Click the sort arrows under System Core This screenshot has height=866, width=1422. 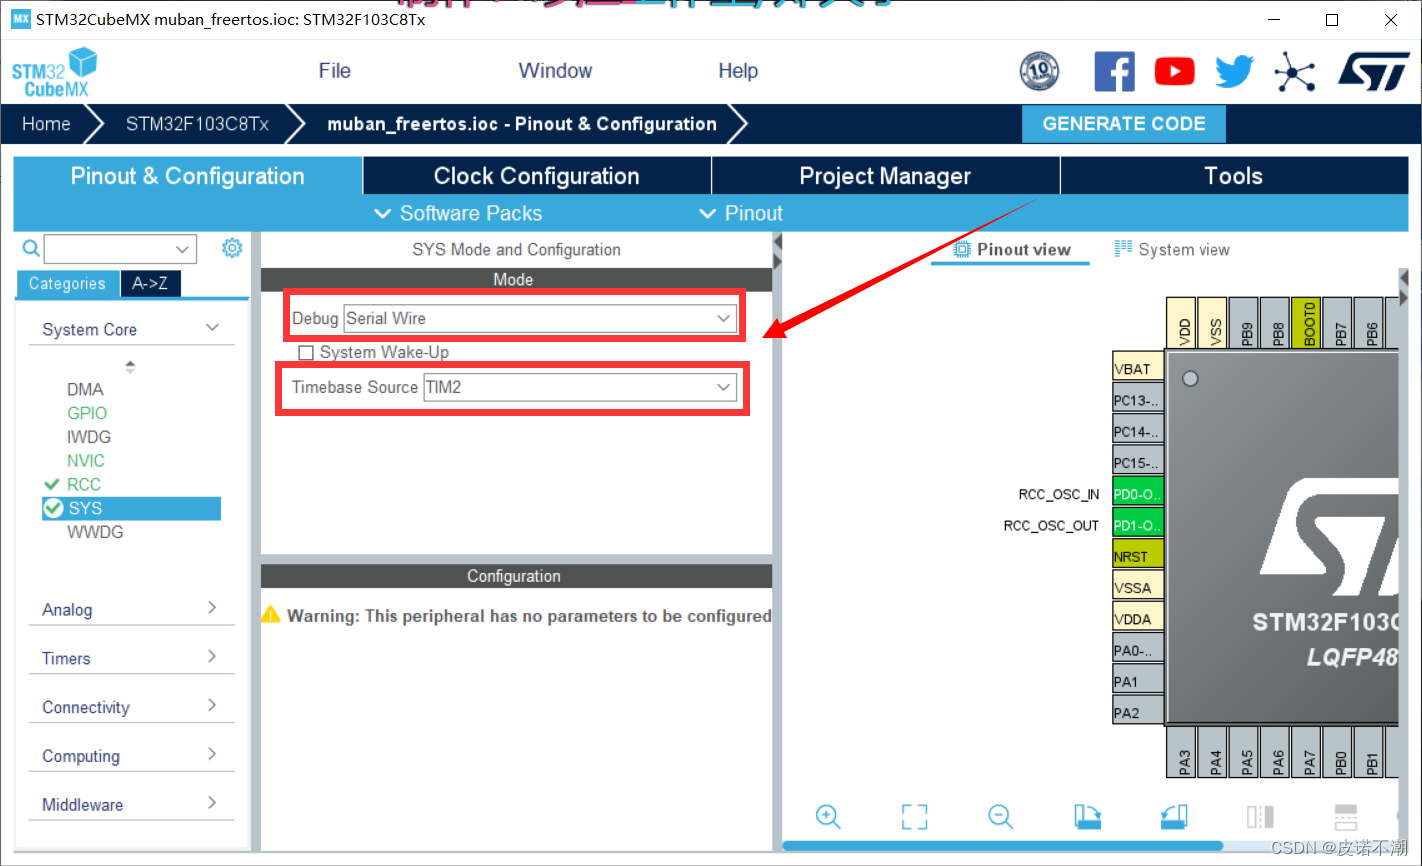[130, 366]
